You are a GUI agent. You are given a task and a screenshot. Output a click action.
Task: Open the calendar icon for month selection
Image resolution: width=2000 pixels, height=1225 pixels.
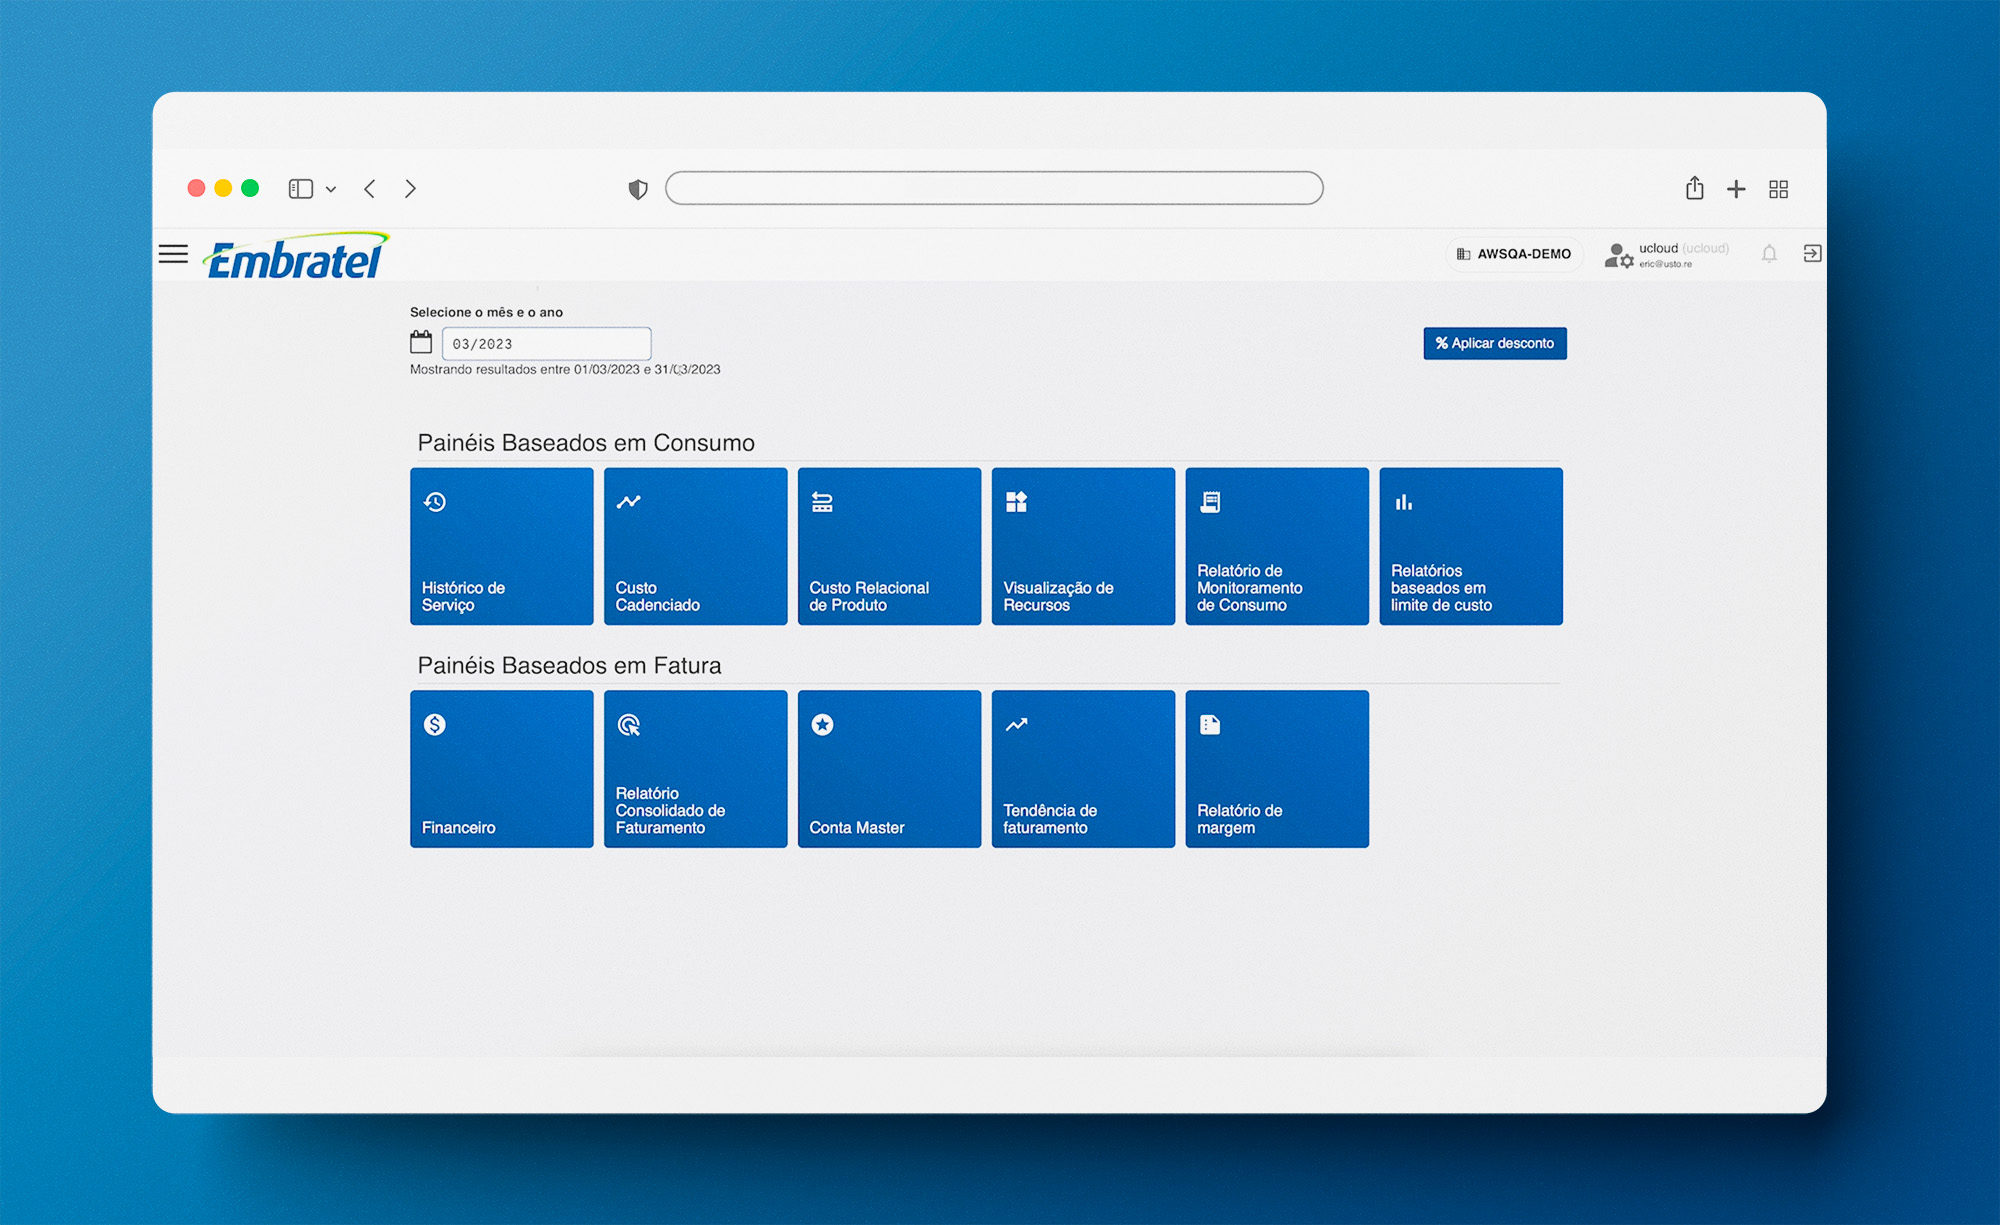[x=421, y=342]
